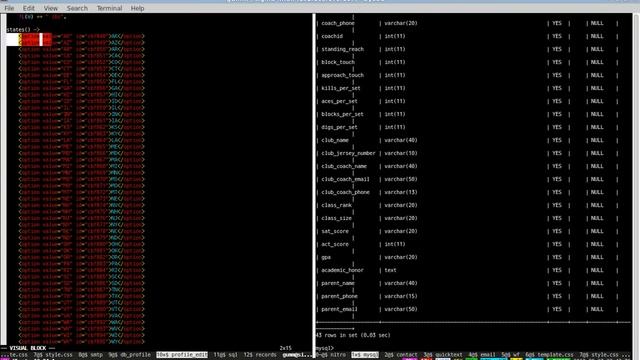
Task: Click the digs_per_set field name
Action: click(339, 127)
